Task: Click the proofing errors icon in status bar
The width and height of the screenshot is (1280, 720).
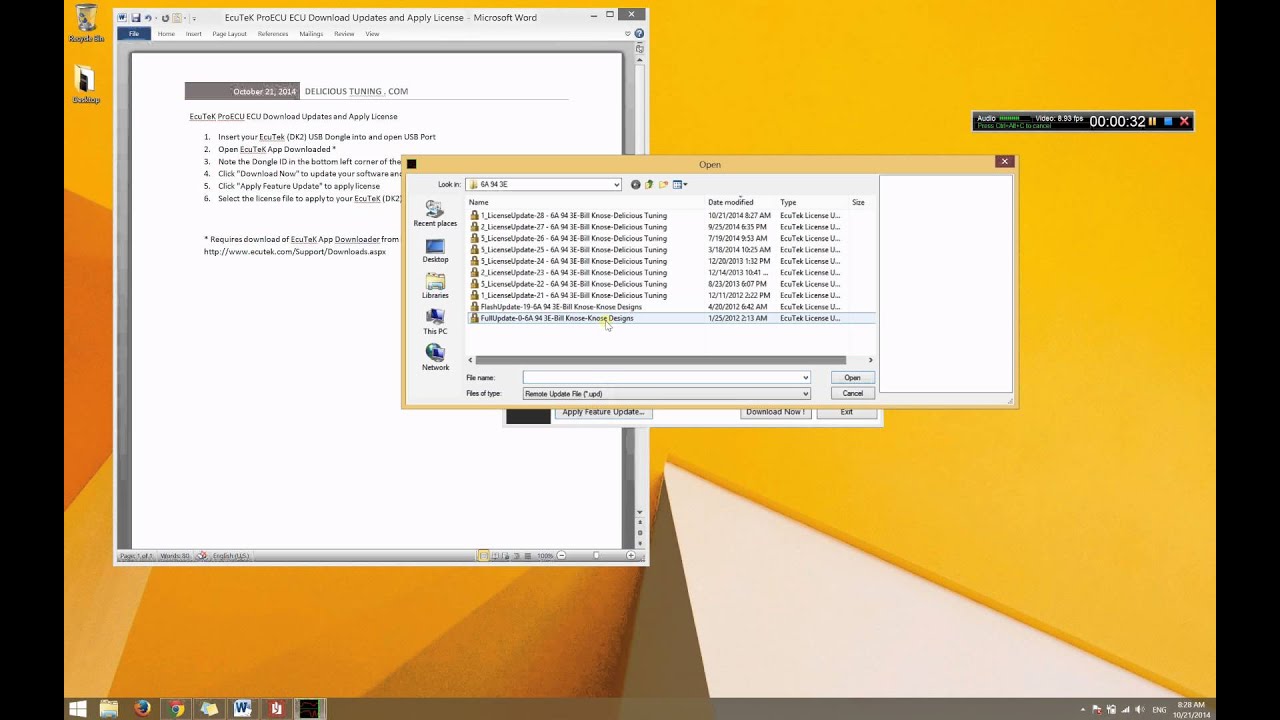Action: click(203, 555)
